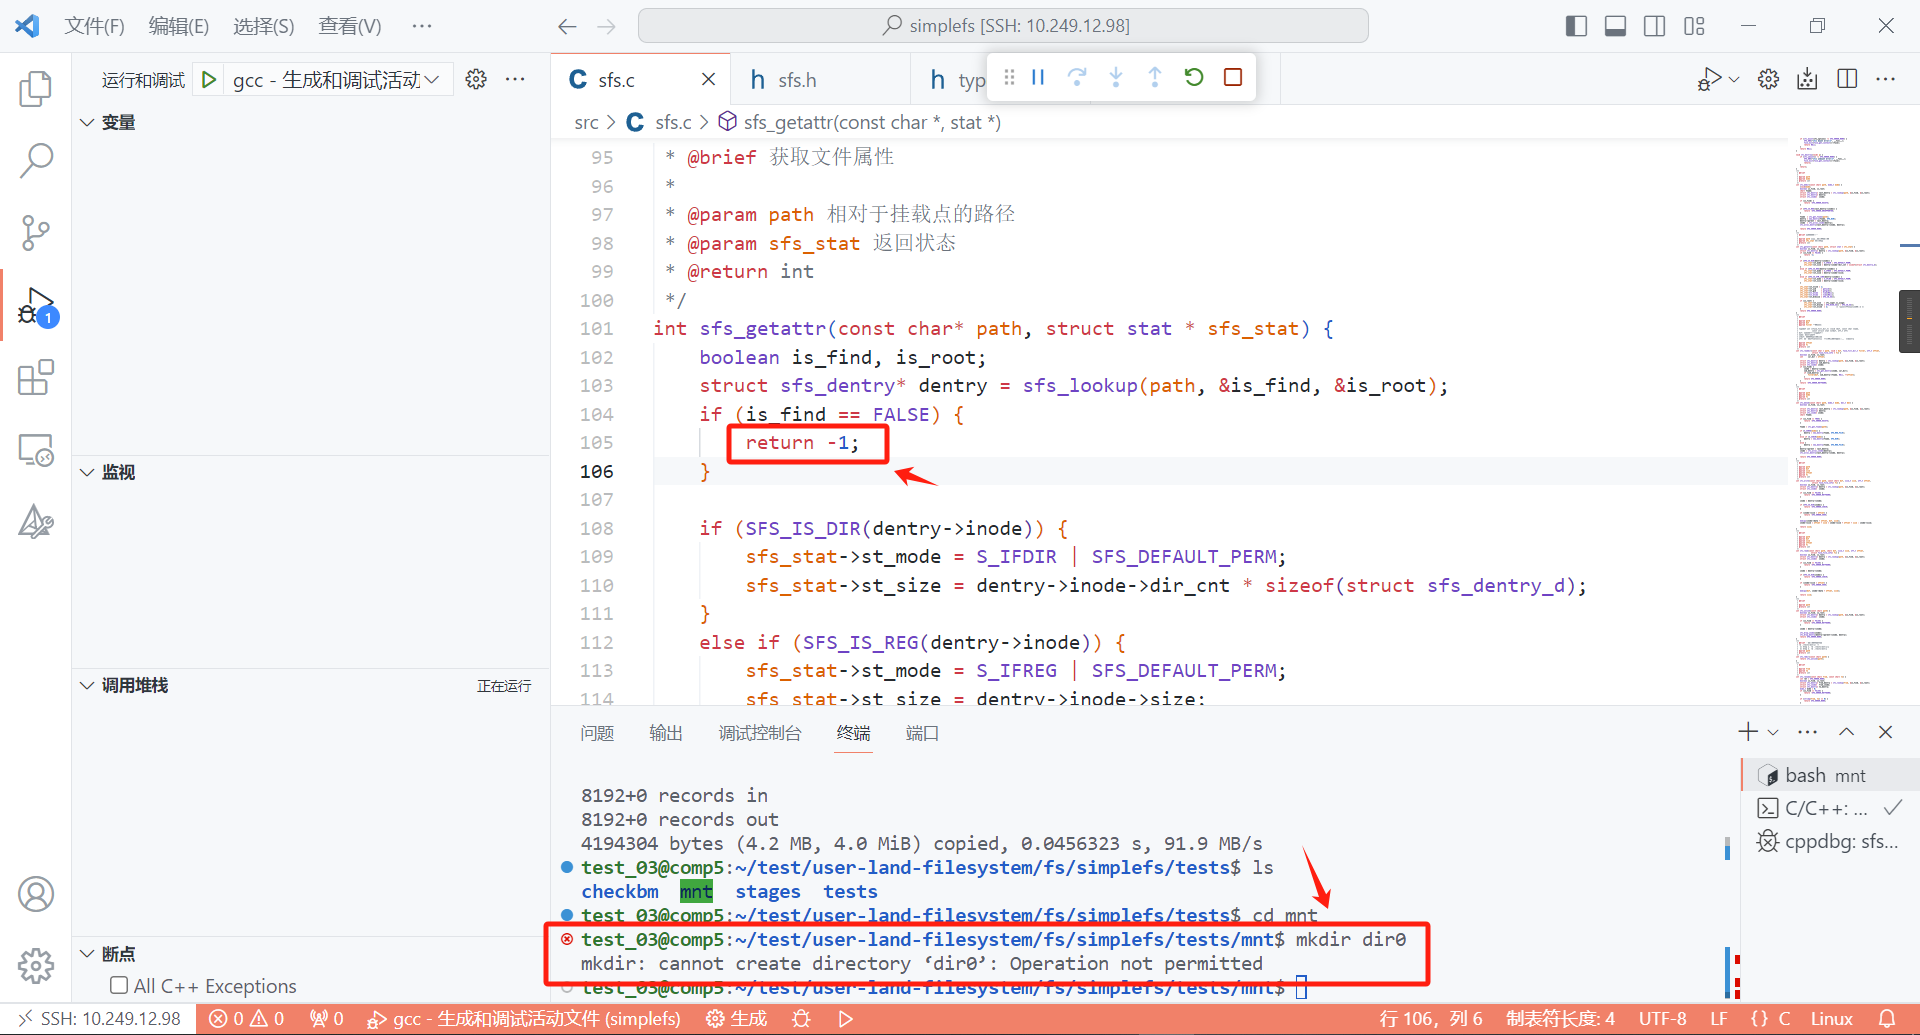Image resolution: width=1920 pixels, height=1035 pixels.
Task: Open the Explorer view in activity bar
Action: pos(36,89)
